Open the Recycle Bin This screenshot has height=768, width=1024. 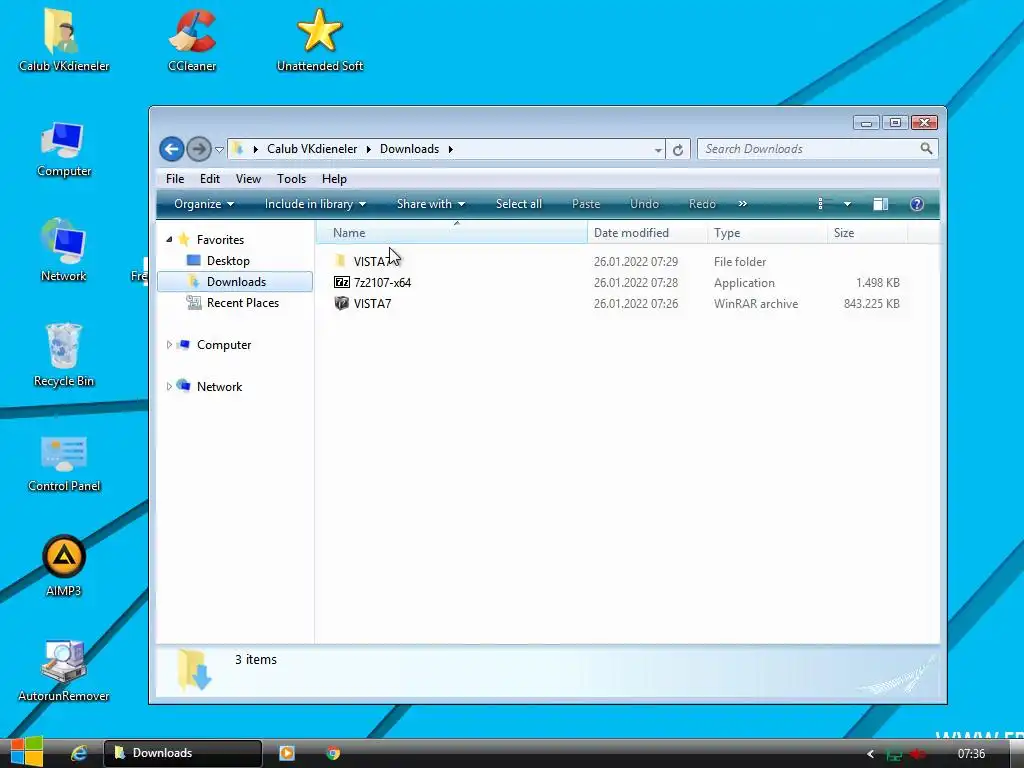click(x=63, y=355)
